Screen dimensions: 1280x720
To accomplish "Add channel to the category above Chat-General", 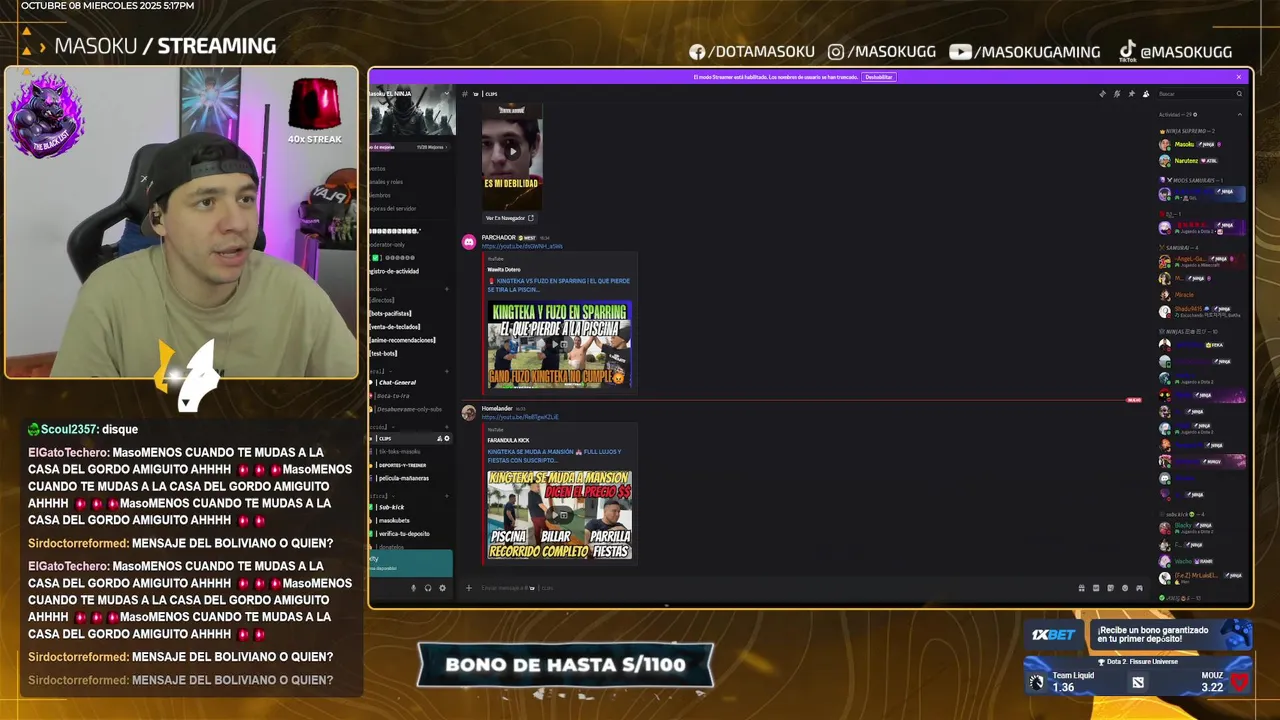I will click(x=447, y=371).
